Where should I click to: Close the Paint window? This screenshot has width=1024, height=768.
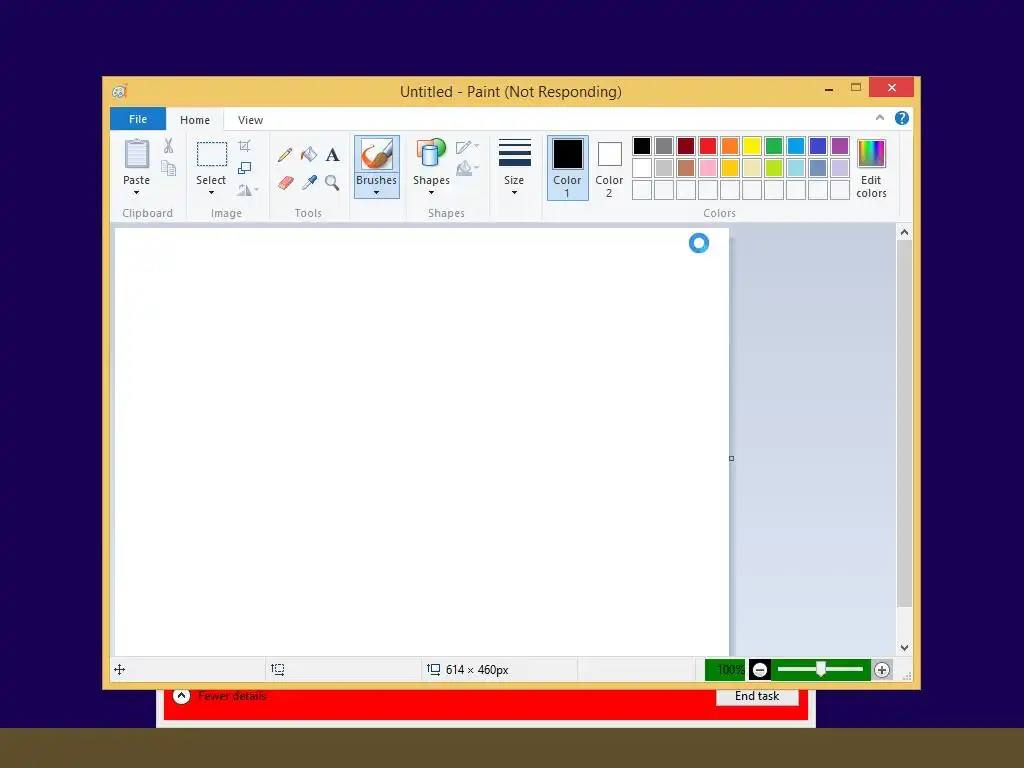point(891,87)
